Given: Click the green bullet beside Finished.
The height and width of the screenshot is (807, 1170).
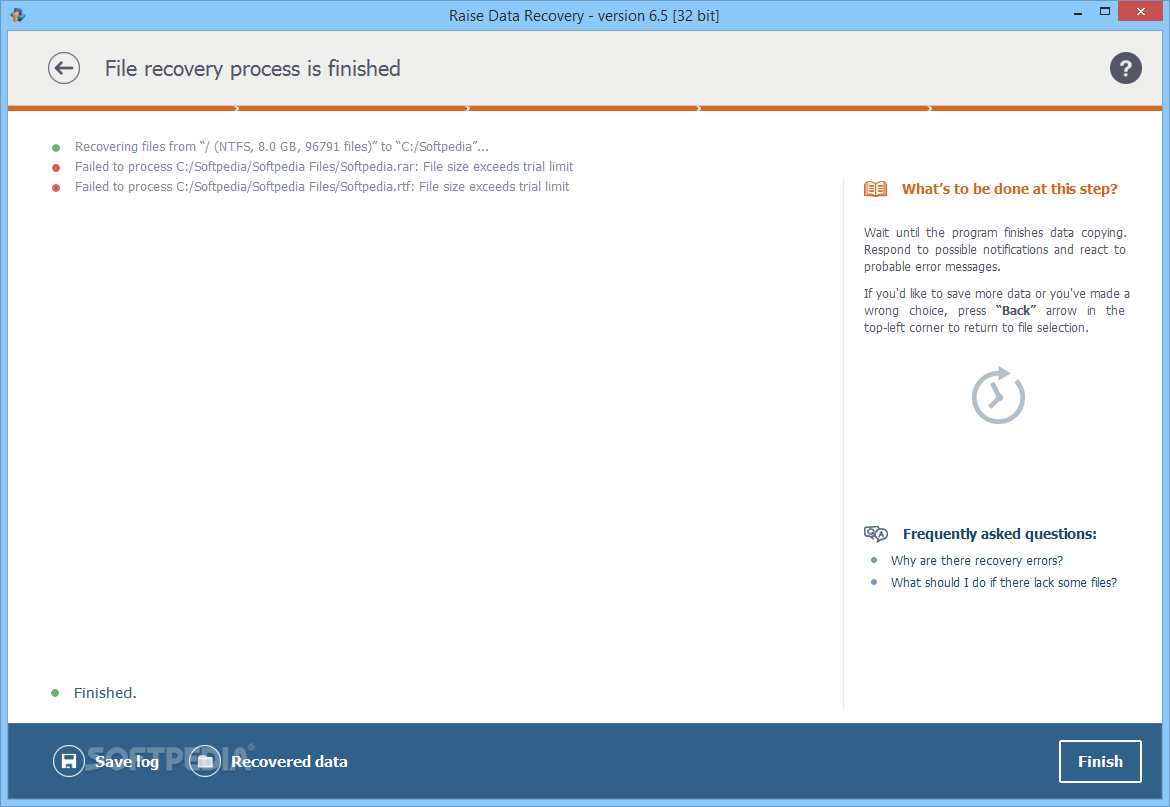Looking at the screenshot, I should tap(55, 693).
